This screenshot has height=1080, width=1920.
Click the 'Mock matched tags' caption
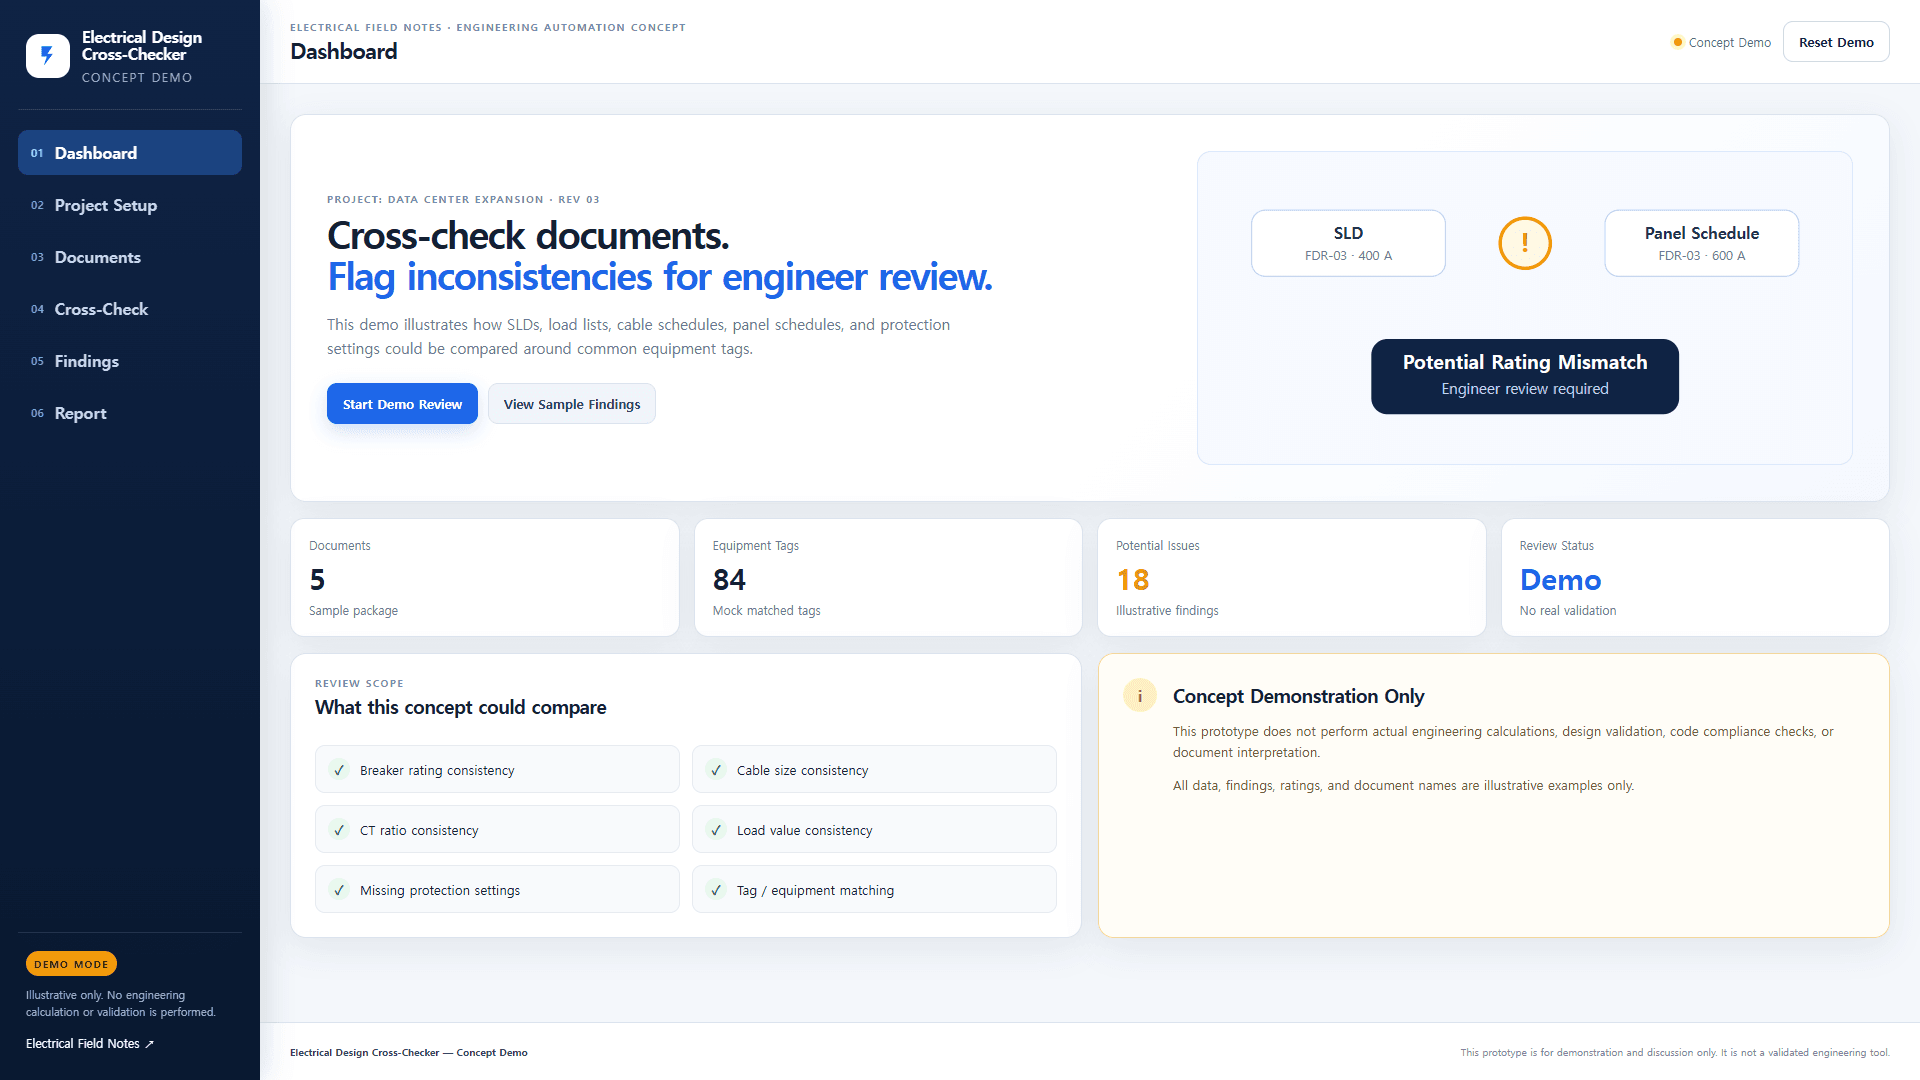[766, 610]
